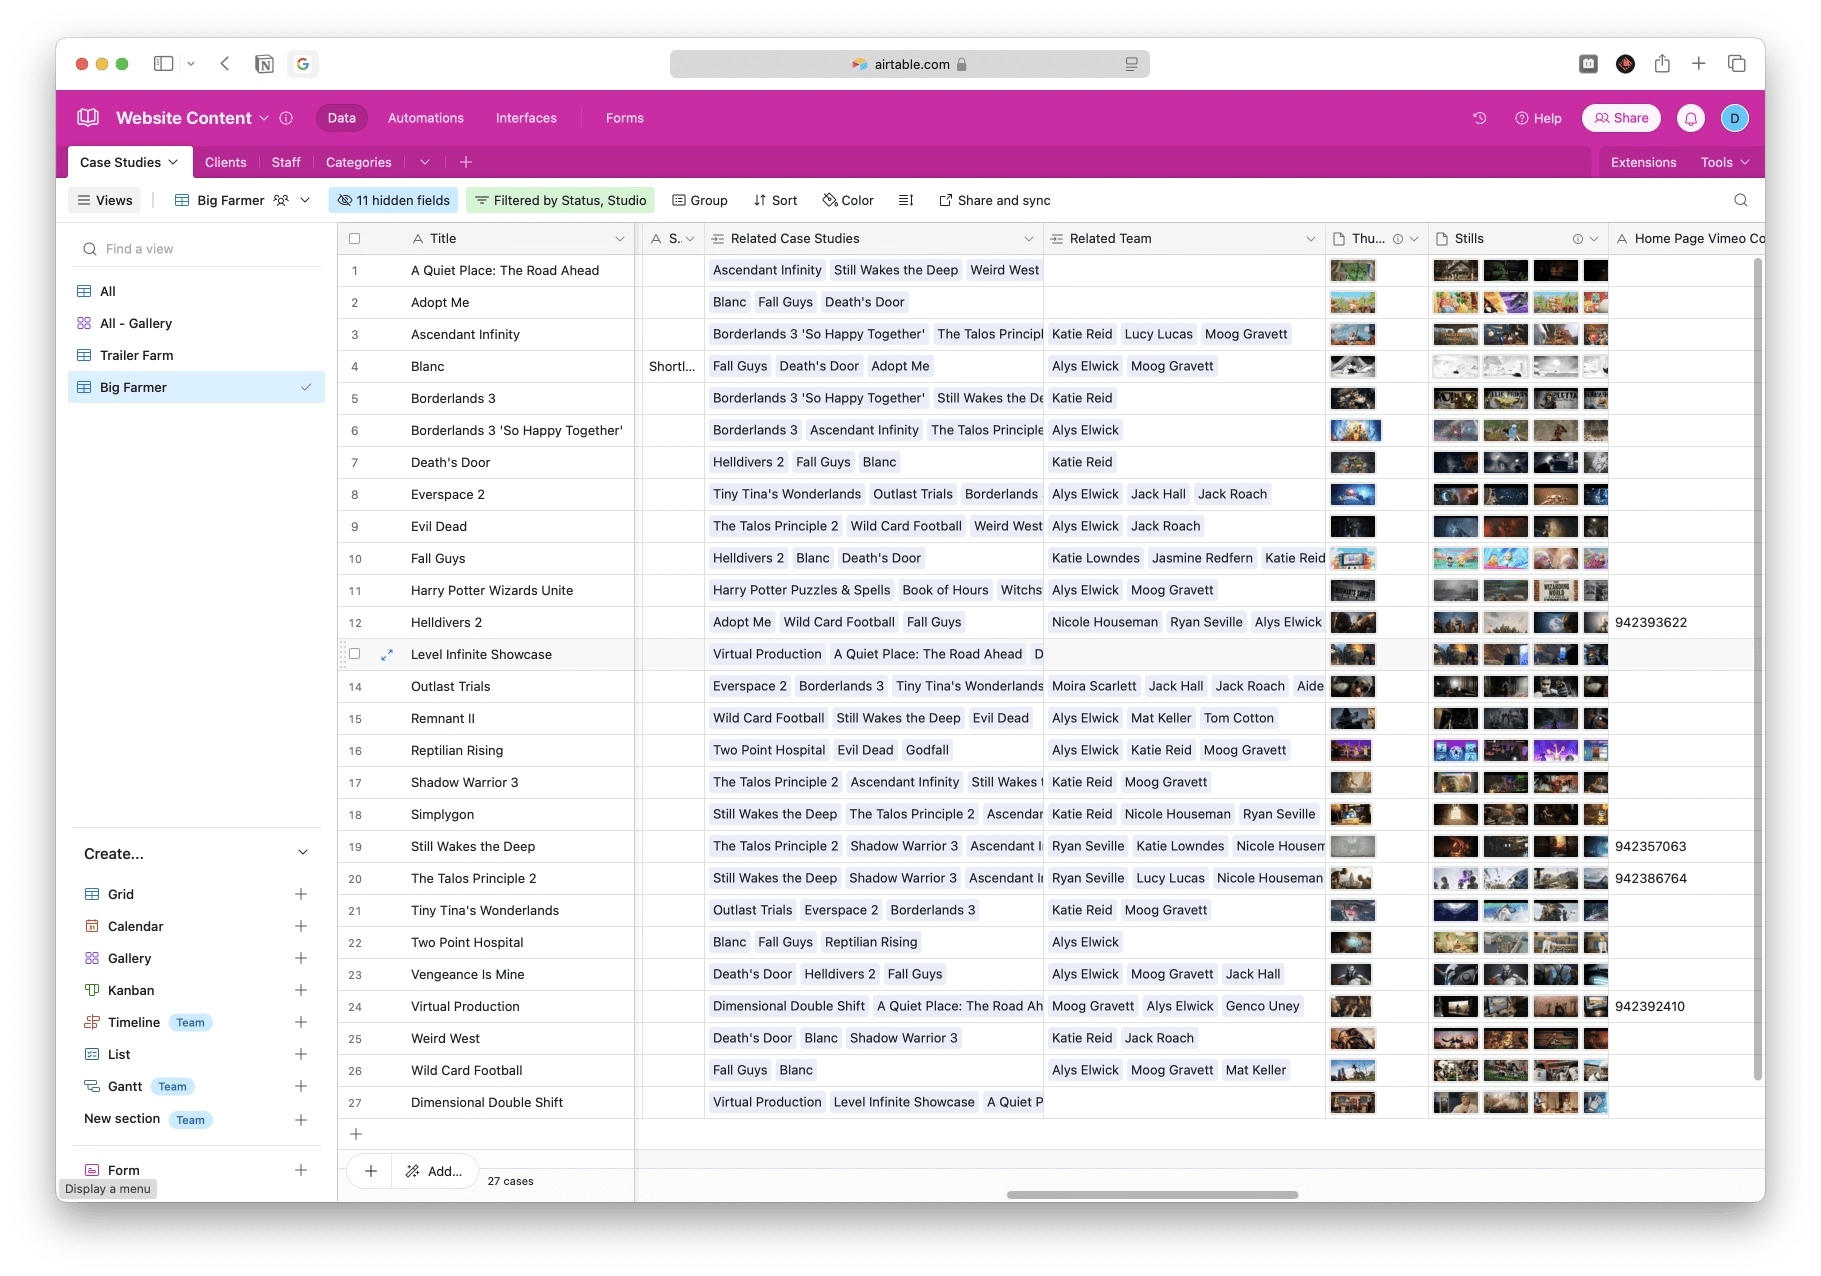Click the Extensions button
This screenshot has width=1821, height=1276.
click(1643, 162)
